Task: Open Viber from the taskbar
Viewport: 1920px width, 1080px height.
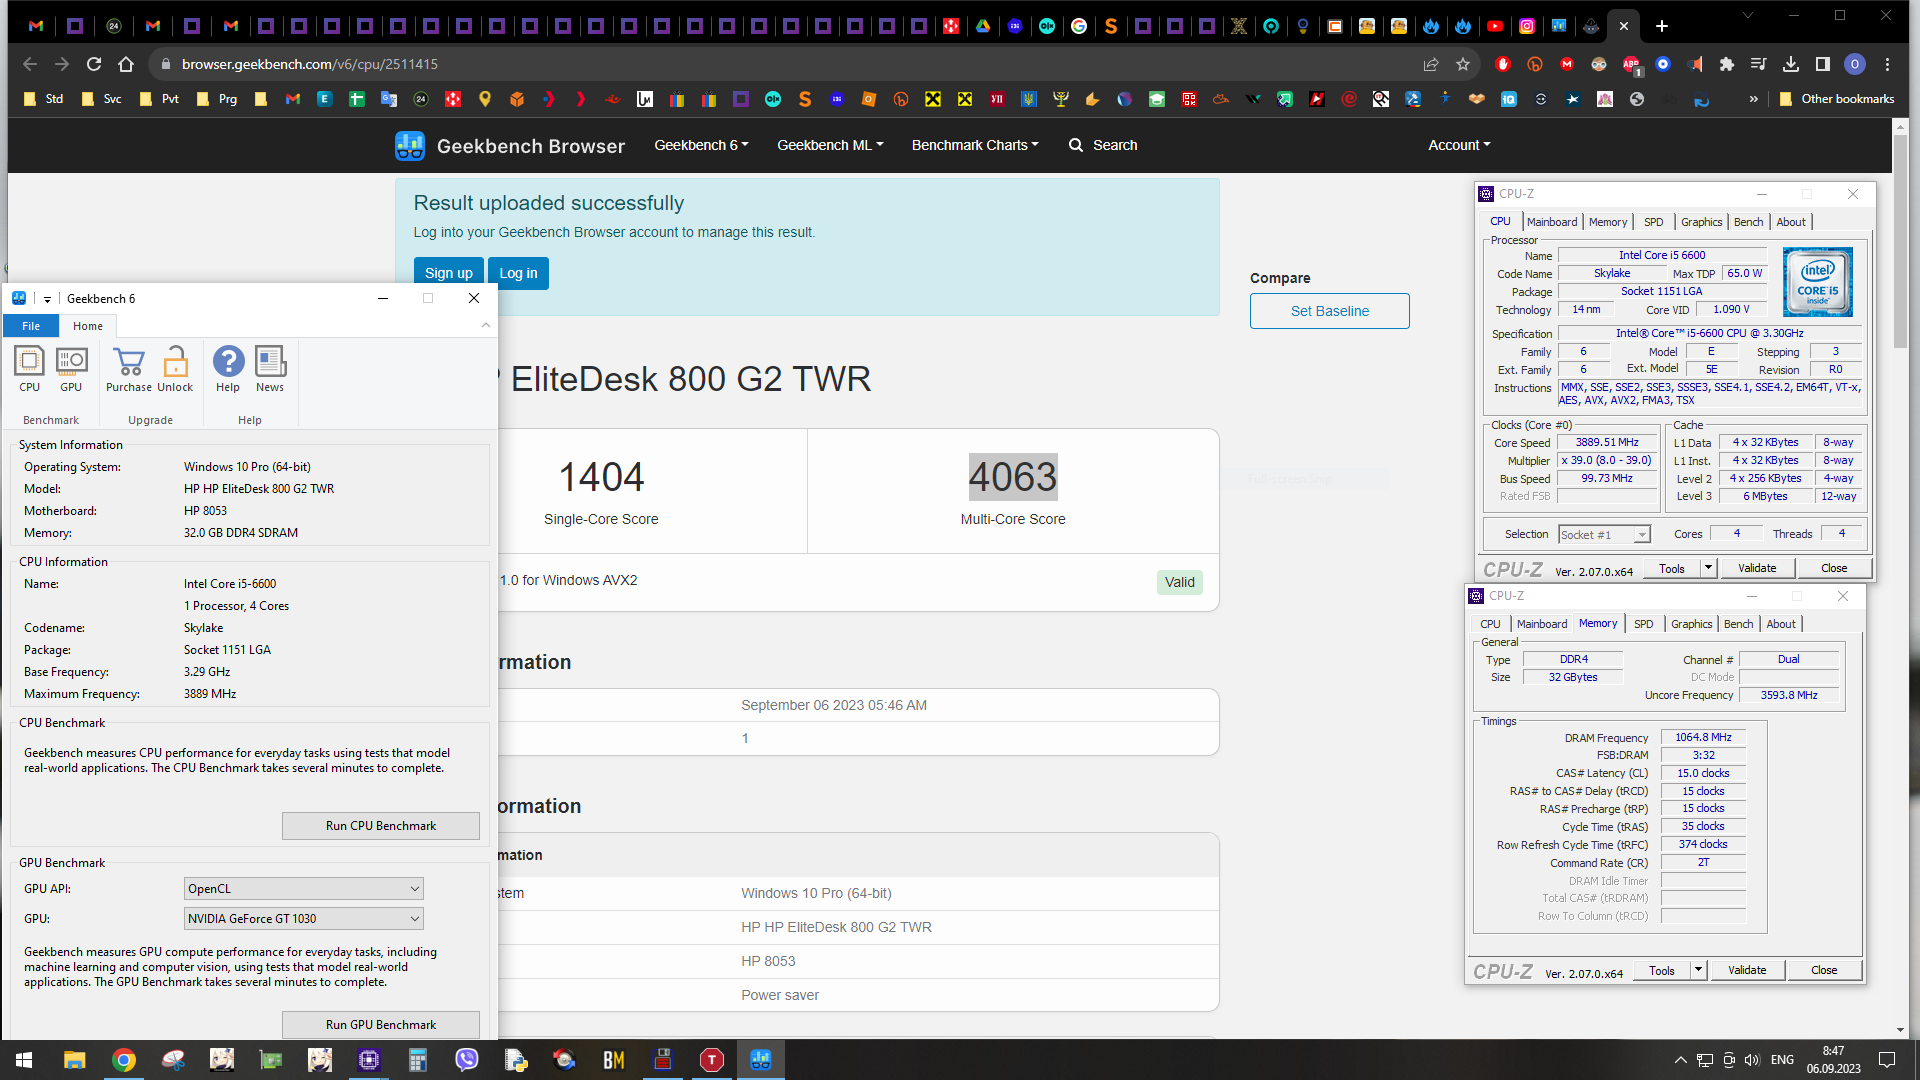Action: pyautogui.click(x=467, y=1060)
